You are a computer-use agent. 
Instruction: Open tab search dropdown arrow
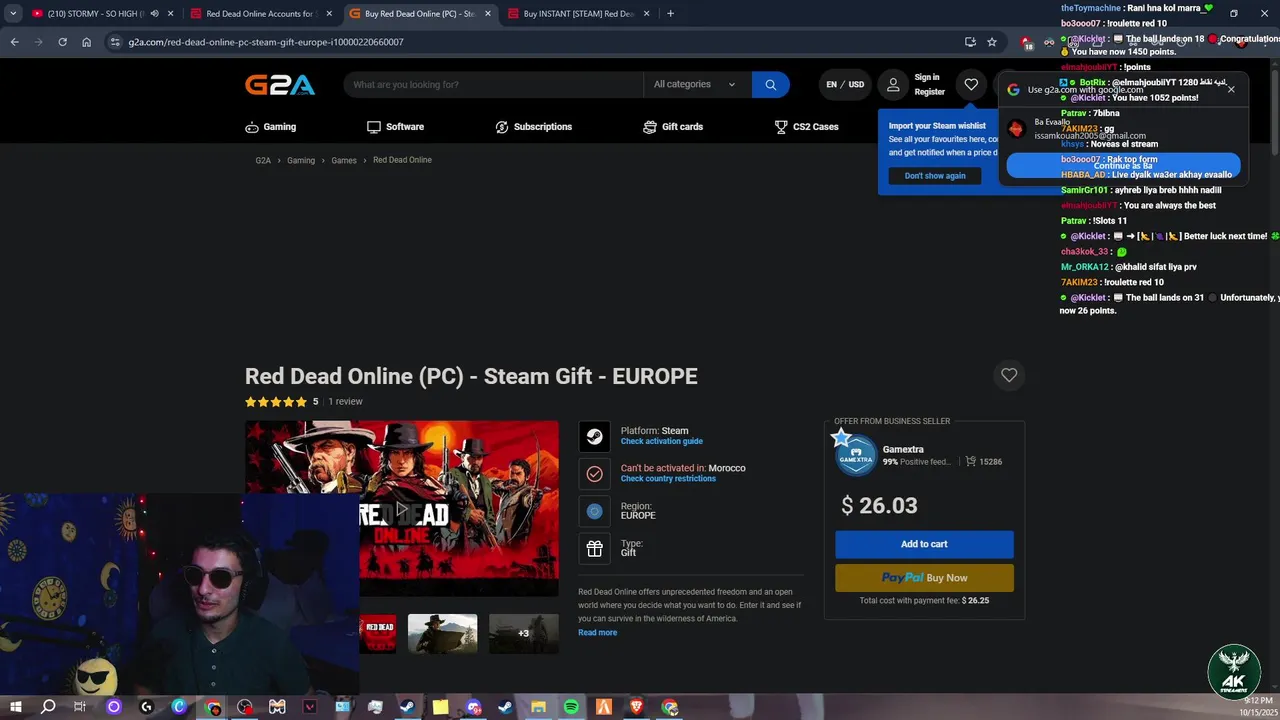(x=13, y=14)
